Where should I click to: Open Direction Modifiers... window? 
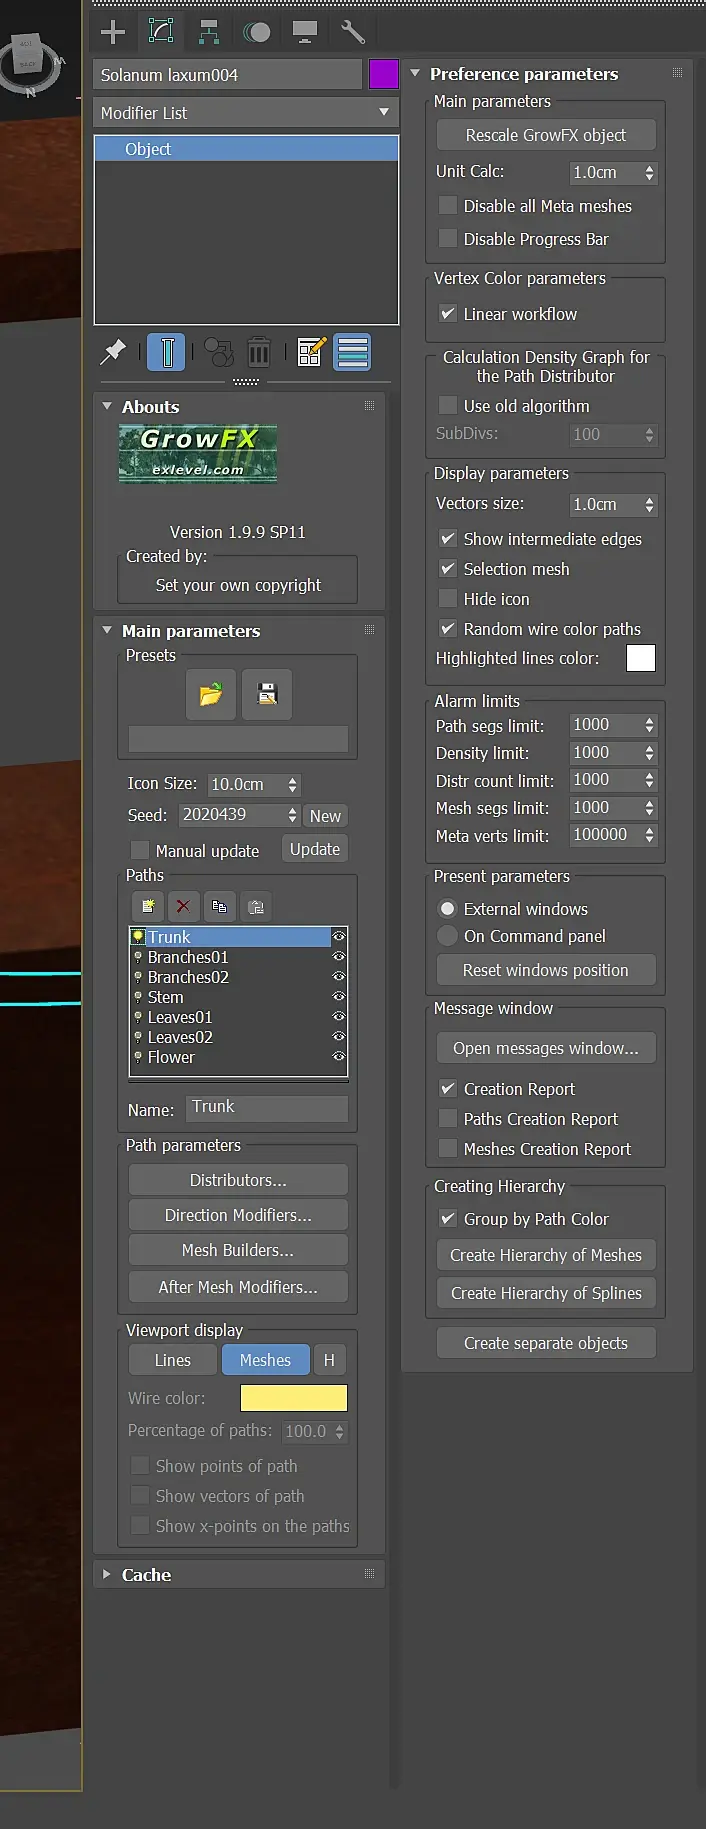click(238, 1215)
